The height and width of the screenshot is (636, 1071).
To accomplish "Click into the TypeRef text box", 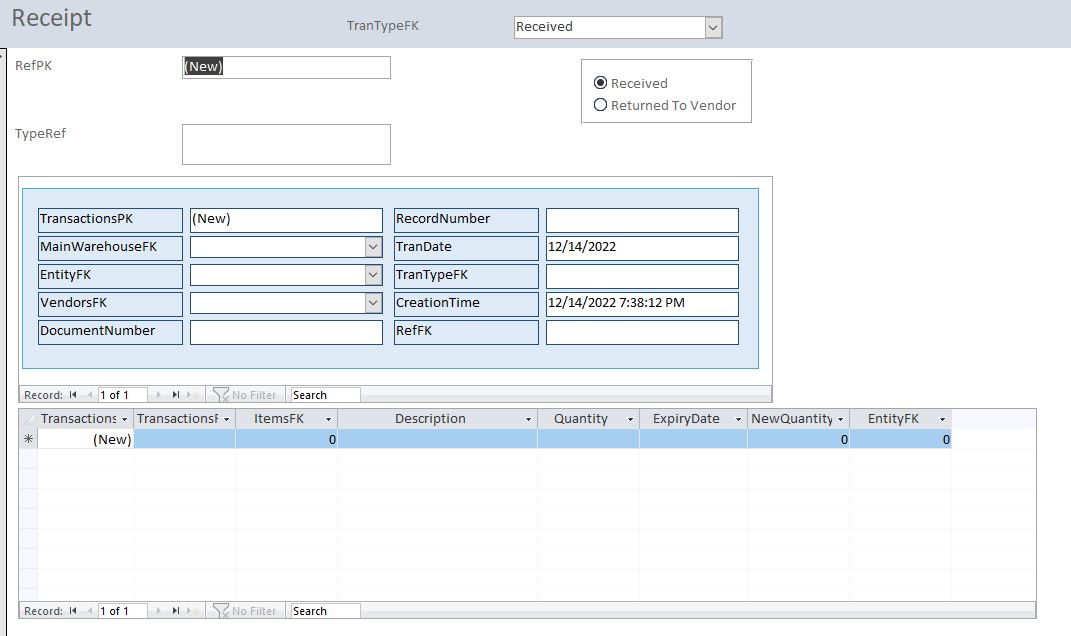I will point(286,144).
